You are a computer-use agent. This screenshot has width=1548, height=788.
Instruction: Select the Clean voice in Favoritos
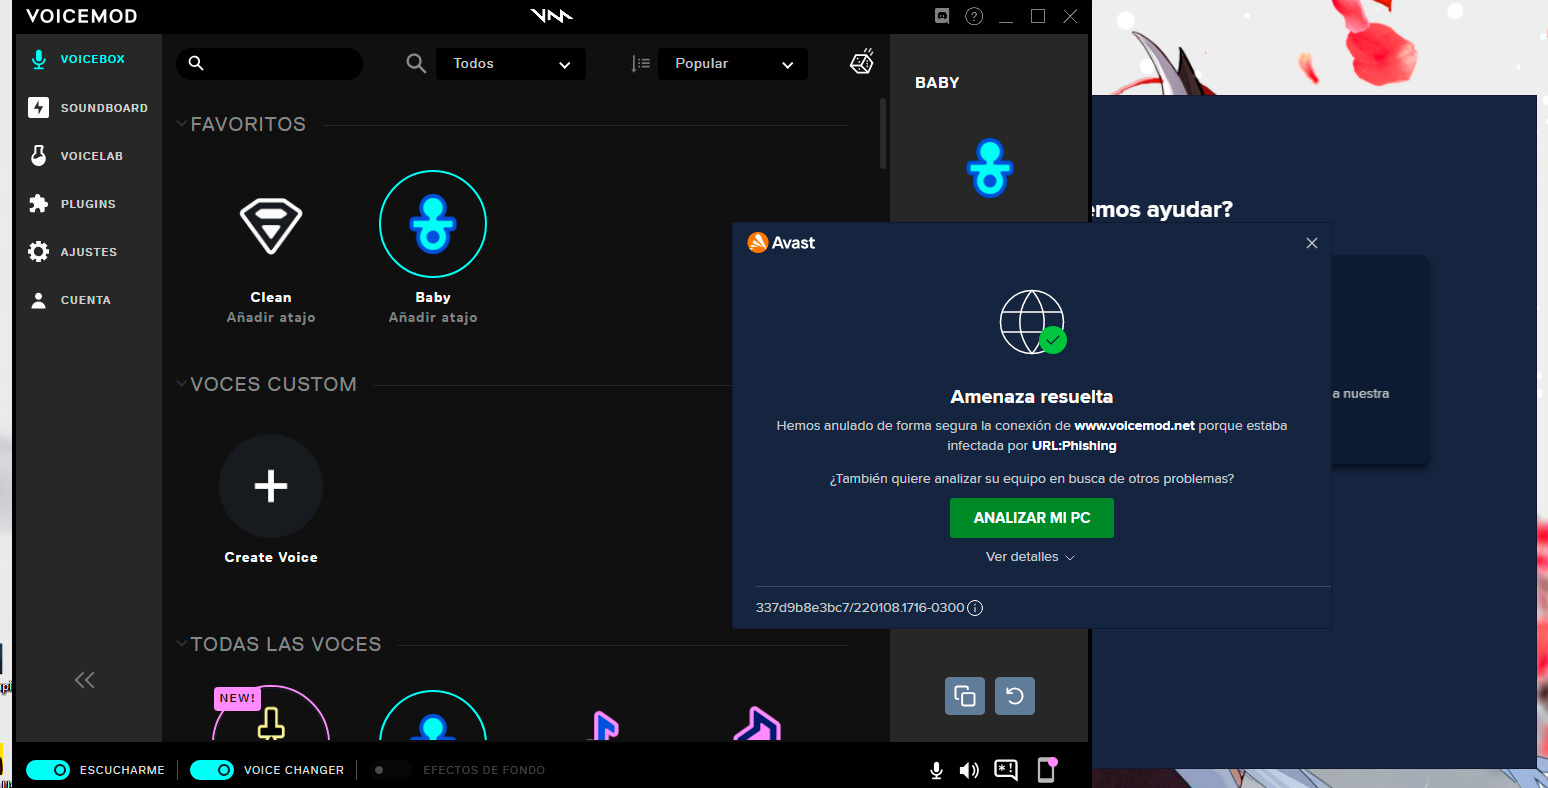pos(271,224)
